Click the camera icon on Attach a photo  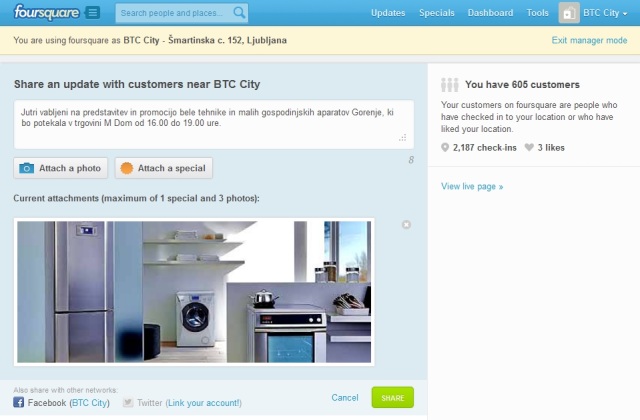(x=27, y=168)
